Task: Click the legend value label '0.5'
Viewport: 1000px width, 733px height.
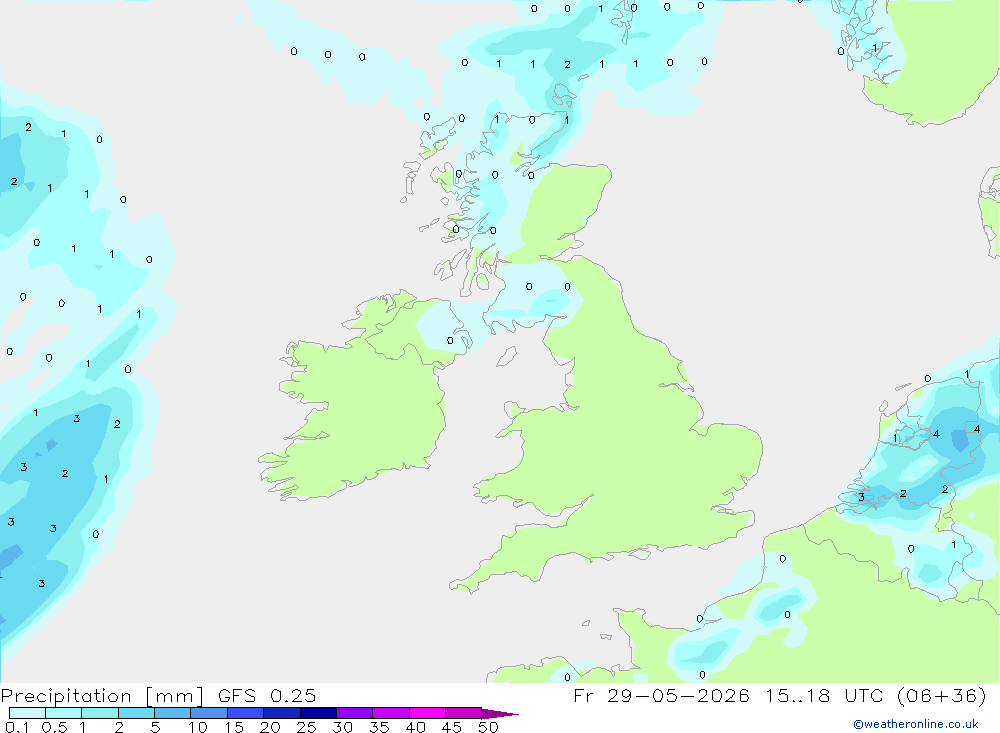Action: tap(54, 727)
